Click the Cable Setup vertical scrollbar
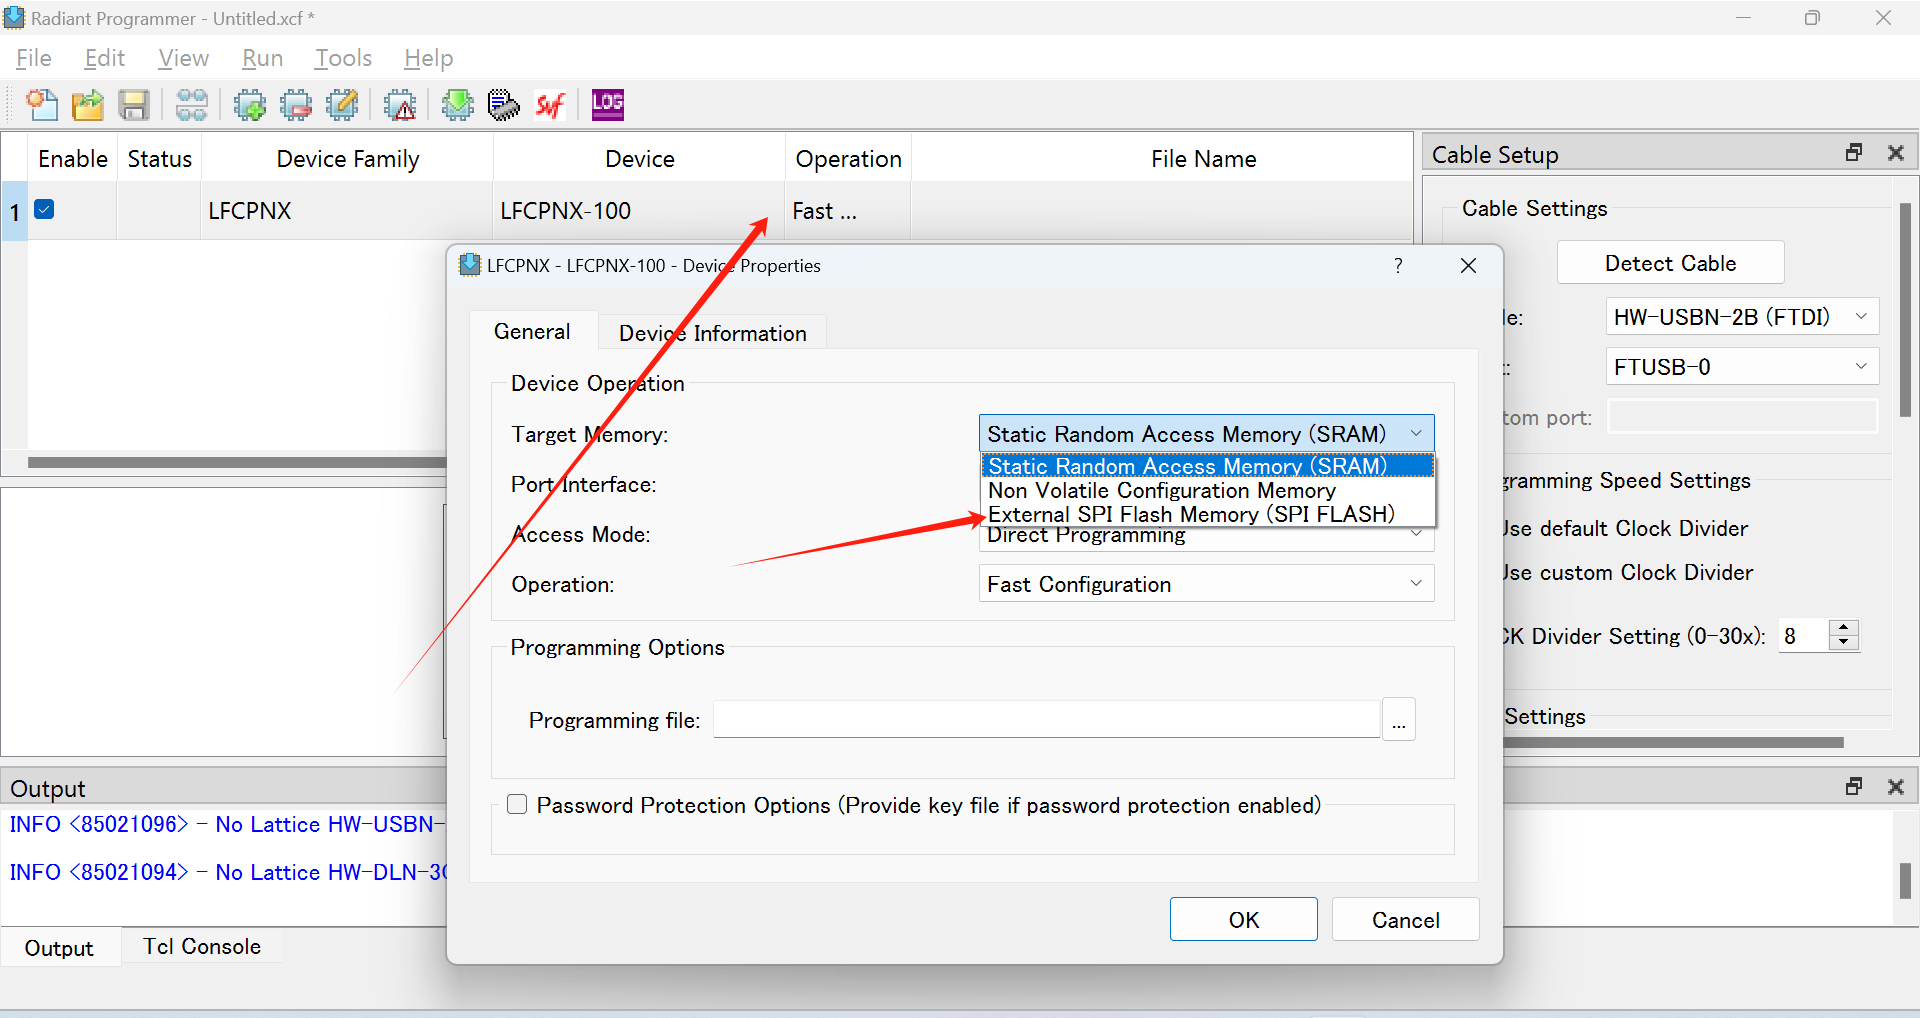 tap(1905, 310)
